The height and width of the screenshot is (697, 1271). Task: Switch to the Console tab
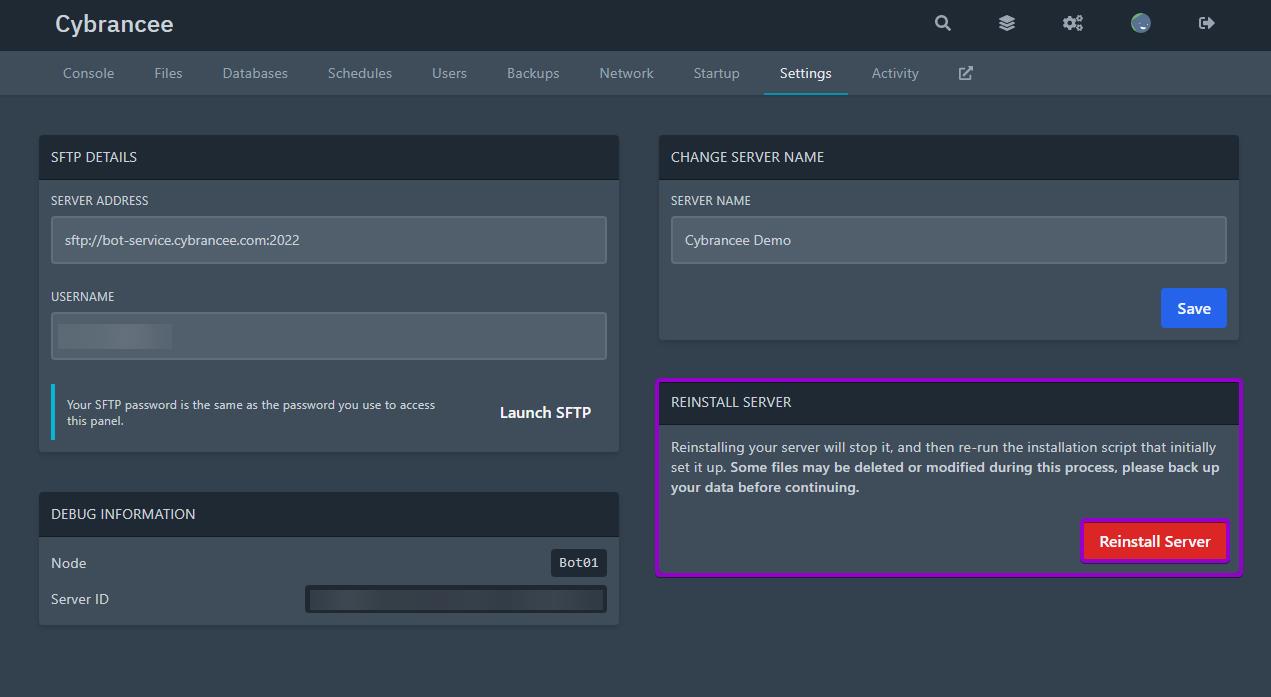[88, 73]
